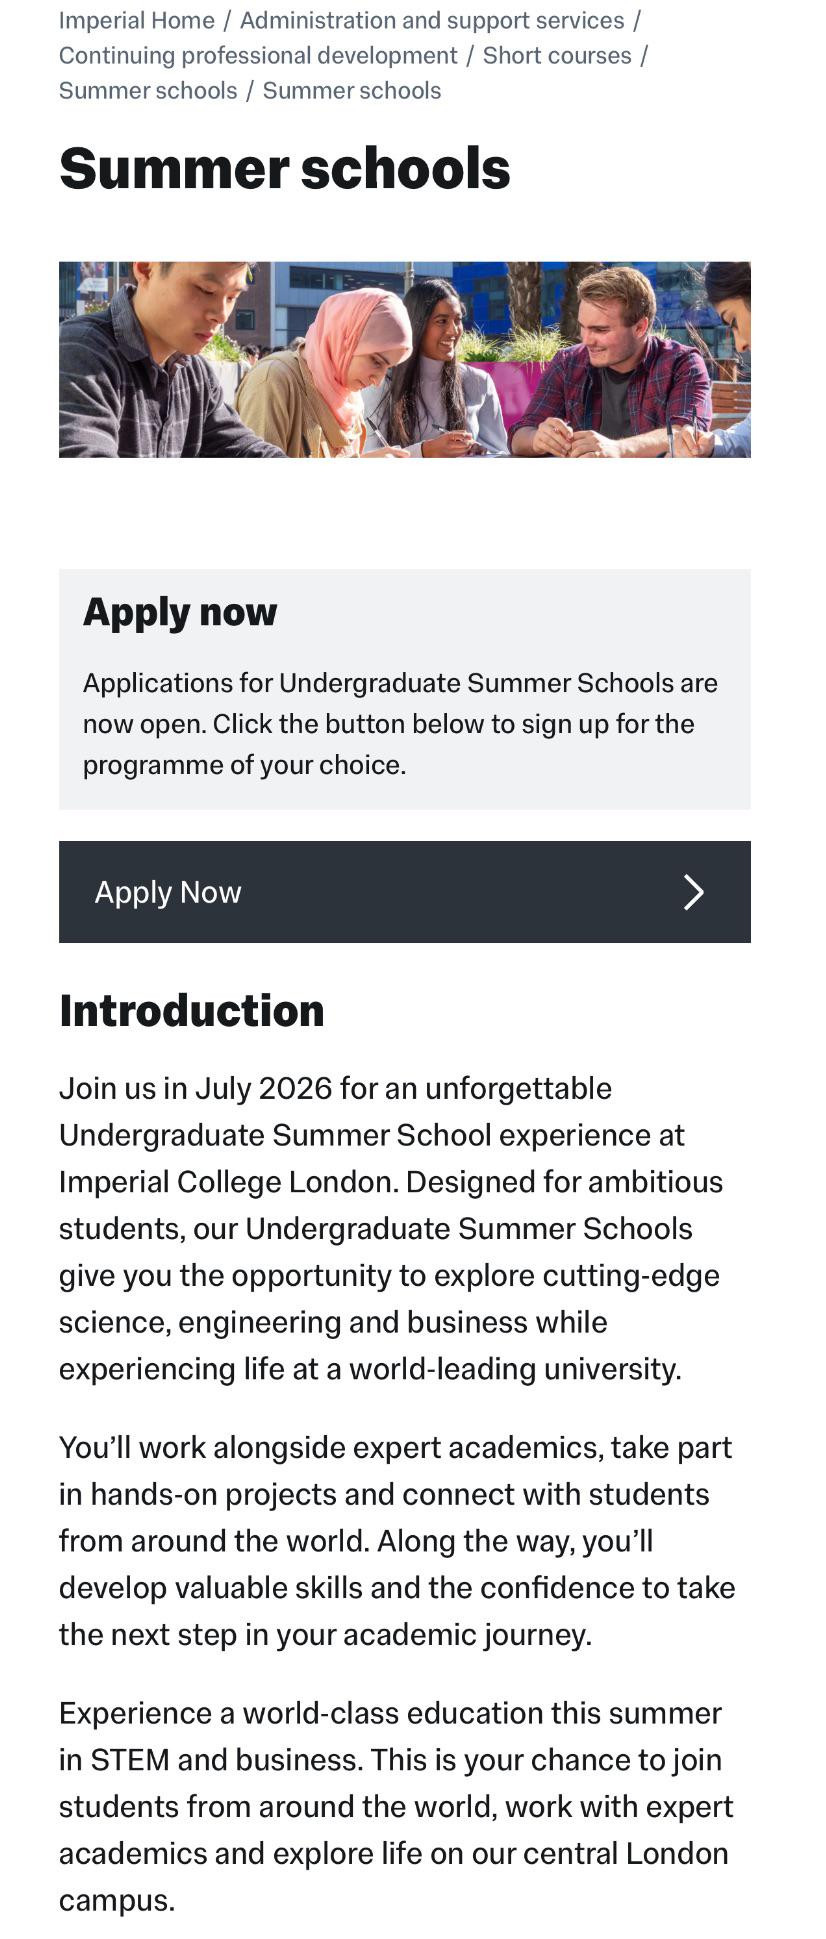Click the man in red plaid shirt in photo
826x1939 pixels.
click(612, 370)
